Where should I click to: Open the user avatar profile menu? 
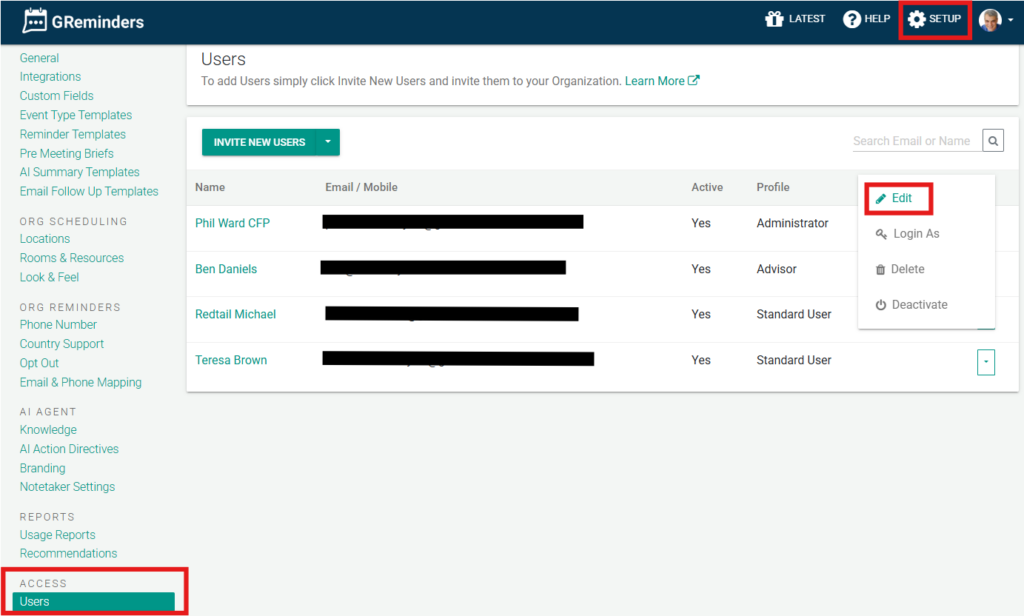pos(991,20)
